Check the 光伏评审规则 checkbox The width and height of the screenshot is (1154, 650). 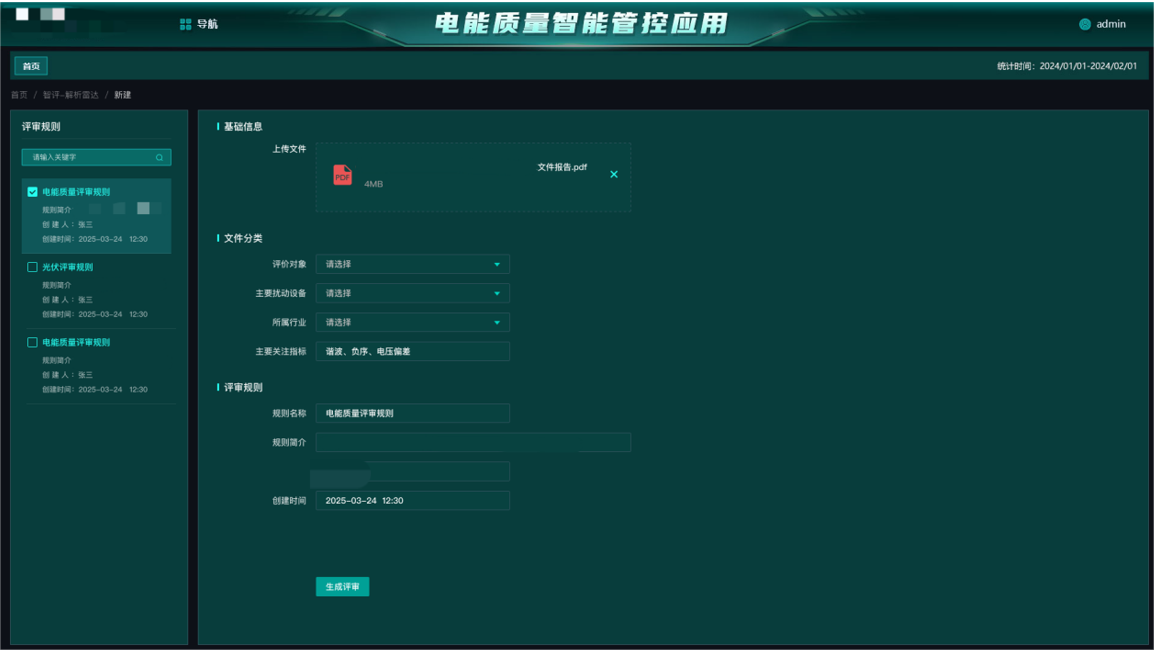(x=33, y=267)
